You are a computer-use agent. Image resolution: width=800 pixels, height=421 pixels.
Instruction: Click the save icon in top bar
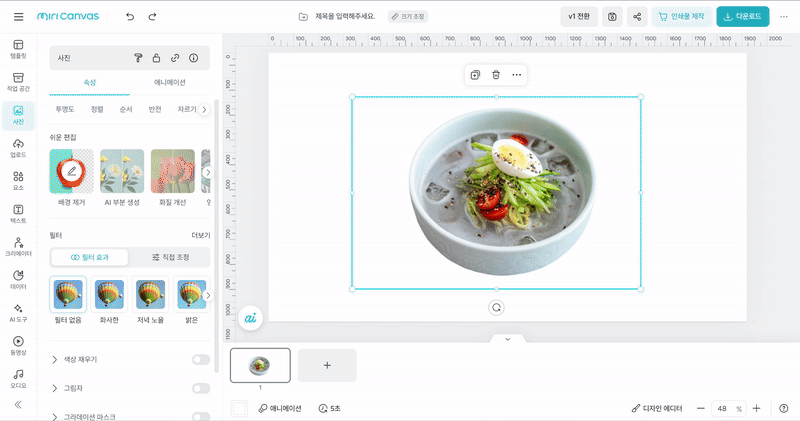point(612,17)
